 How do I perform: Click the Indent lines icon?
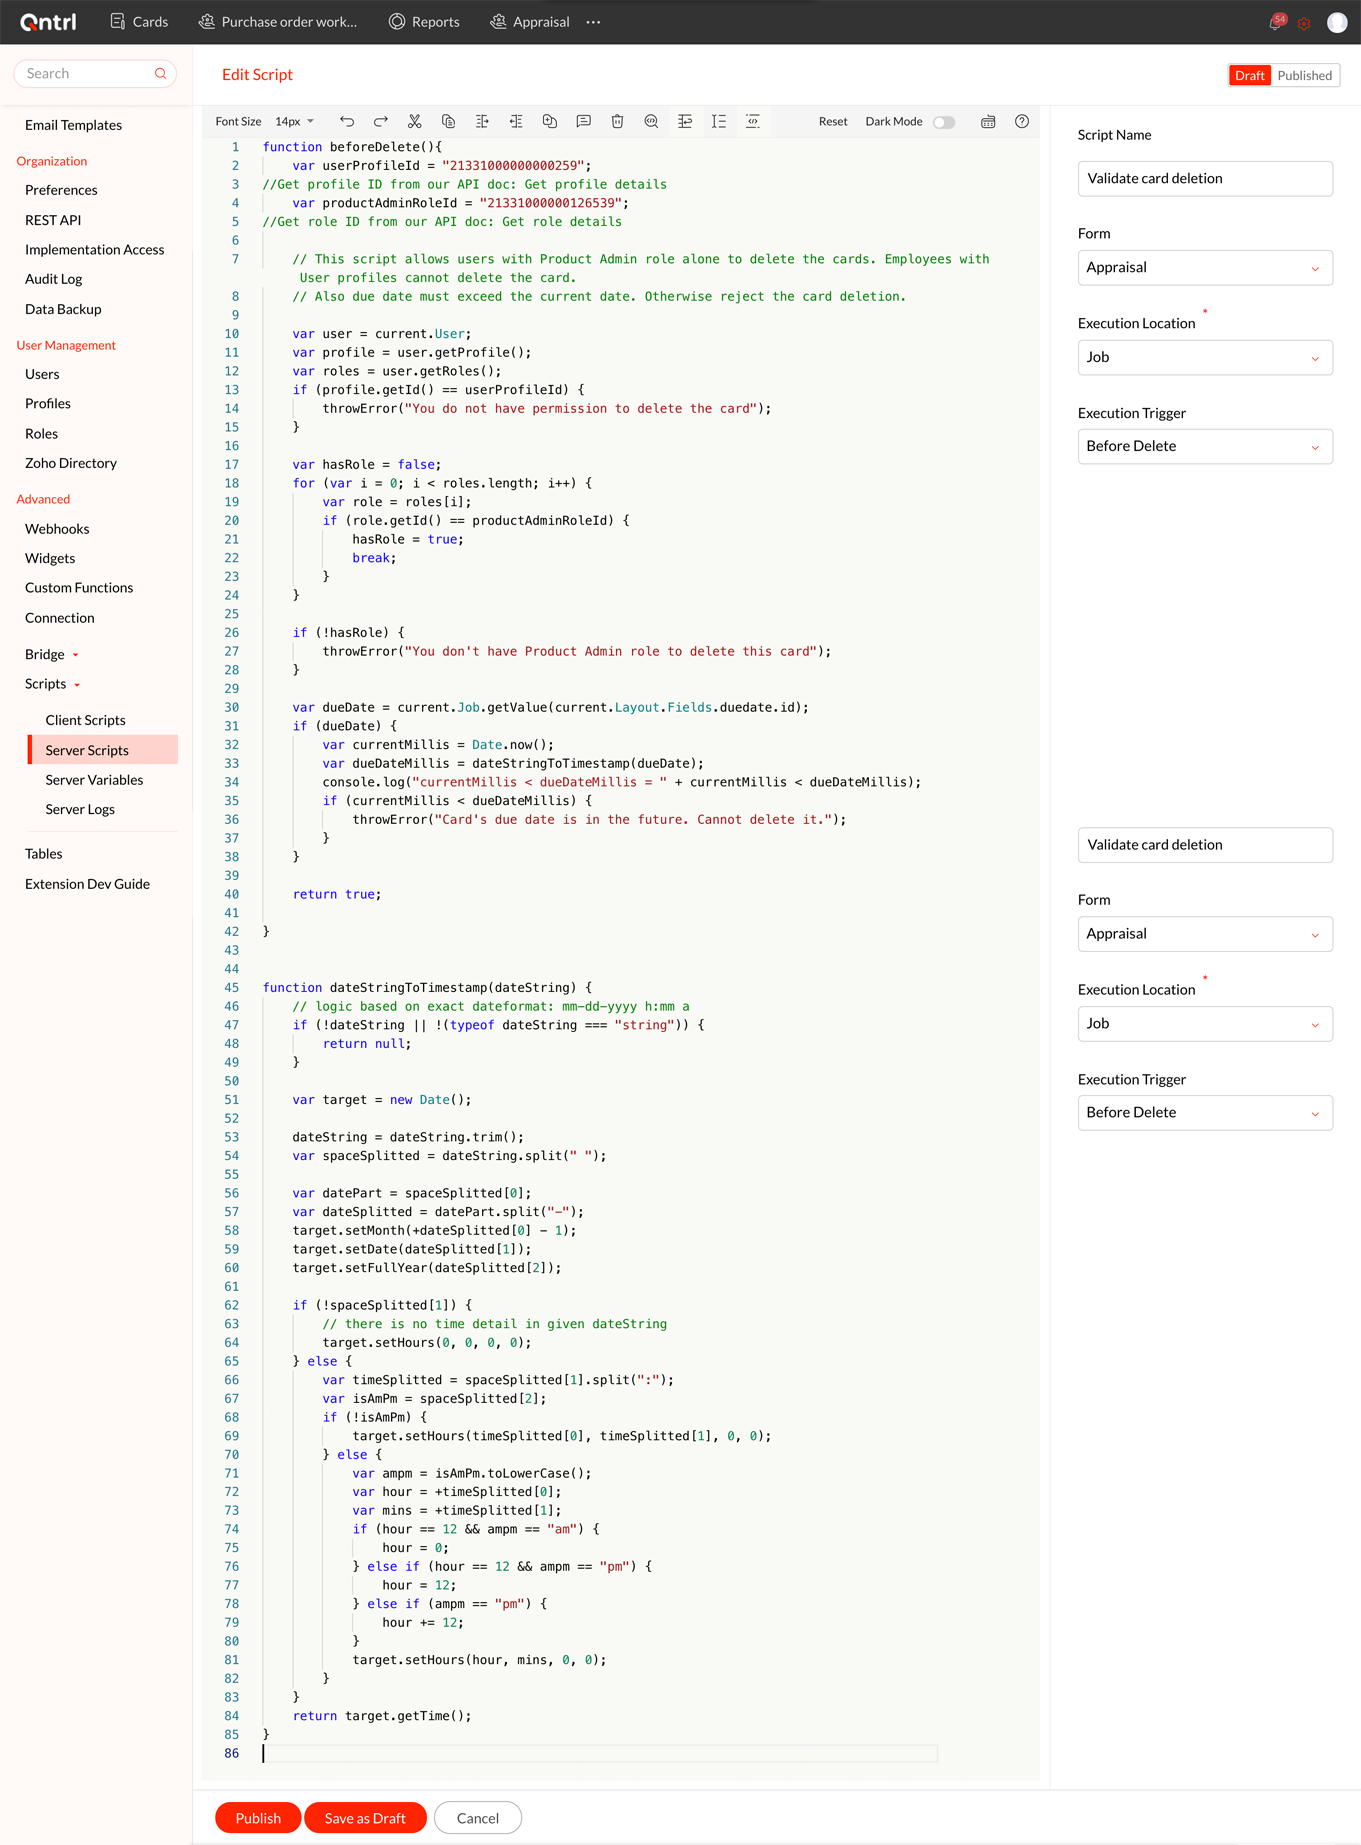(482, 121)
